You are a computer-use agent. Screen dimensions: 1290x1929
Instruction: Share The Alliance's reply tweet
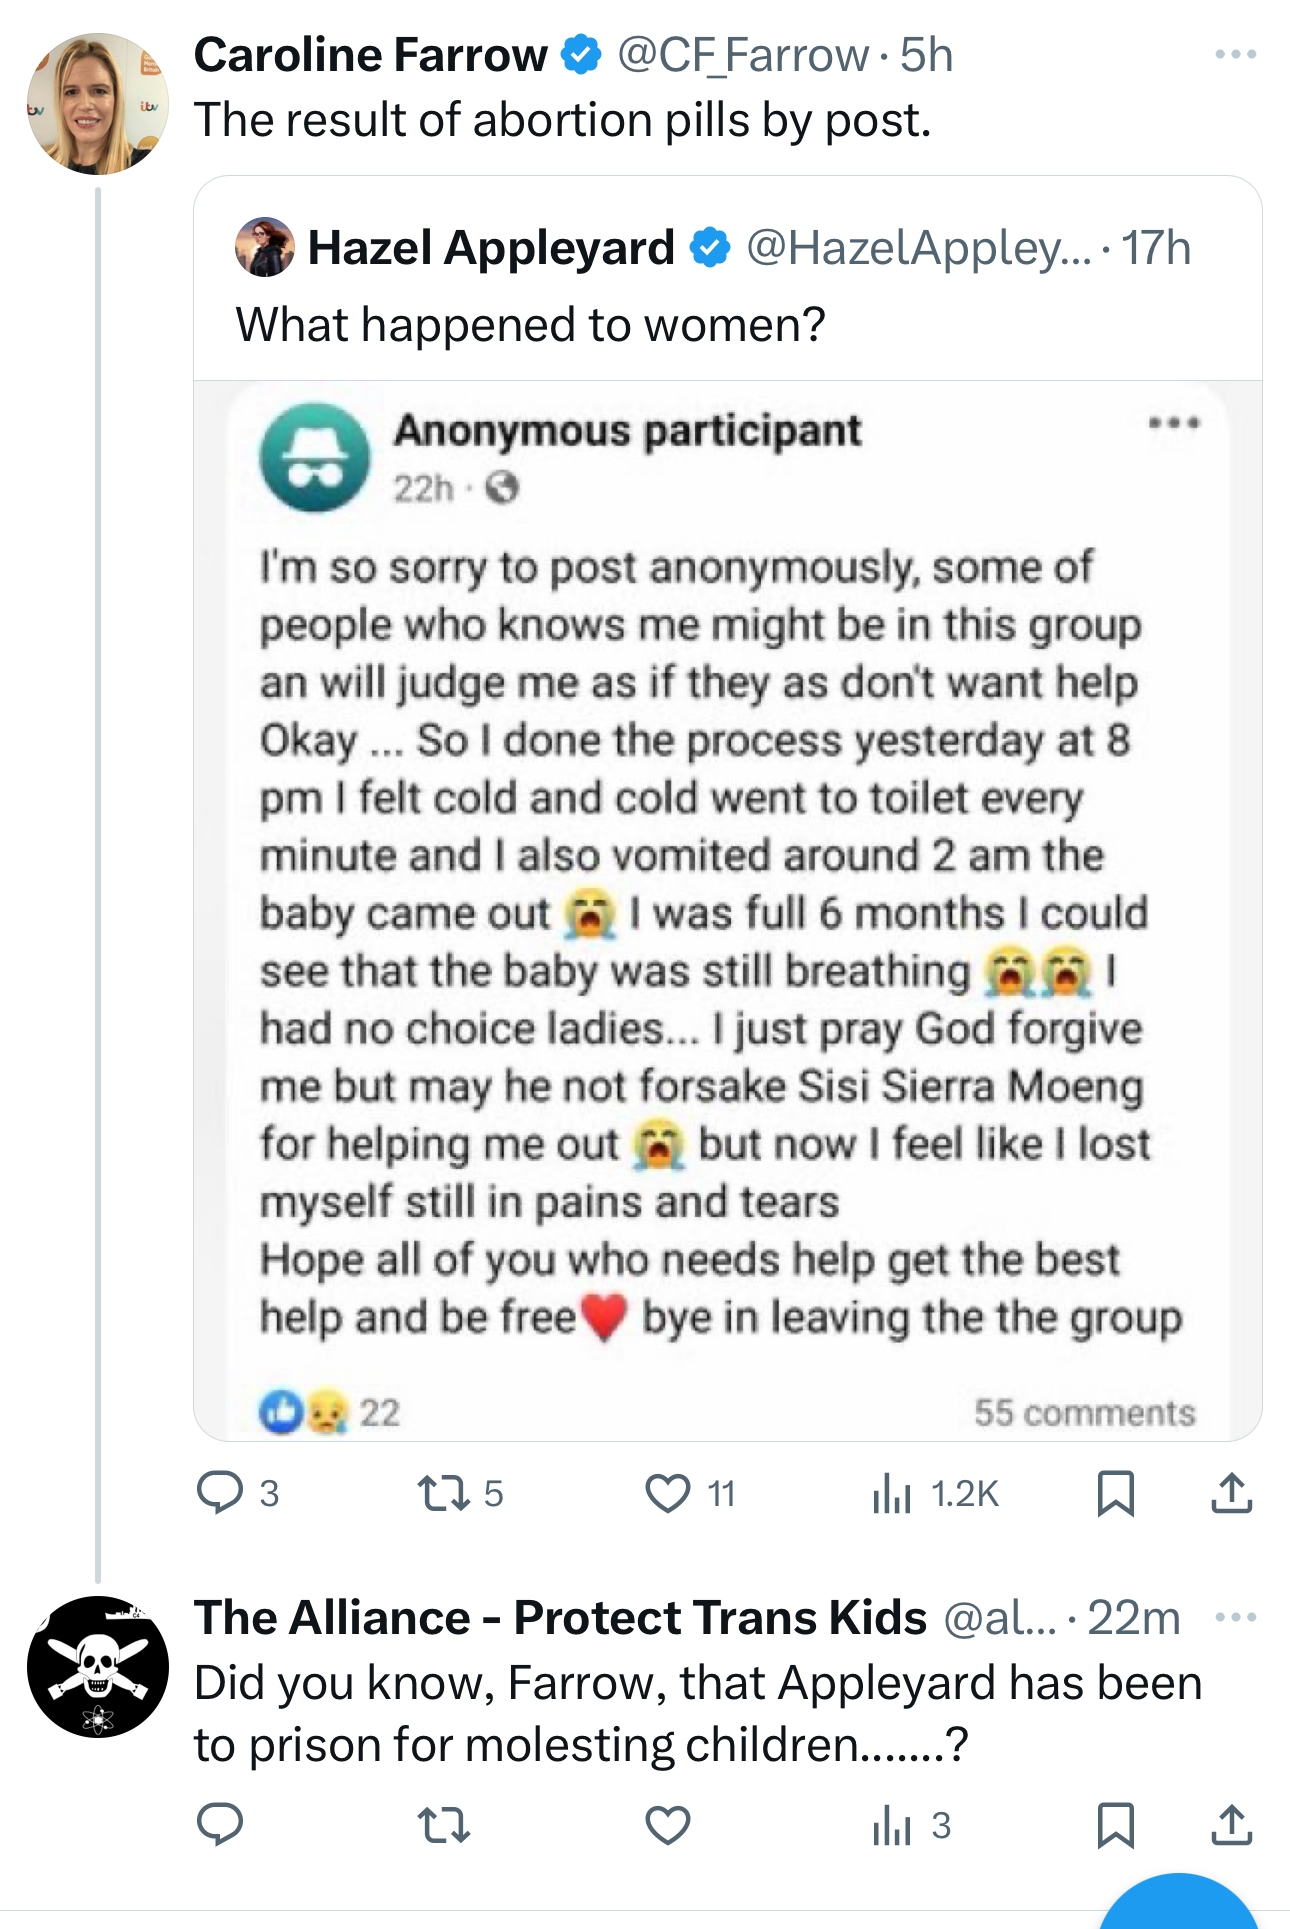point(1231,1825)
